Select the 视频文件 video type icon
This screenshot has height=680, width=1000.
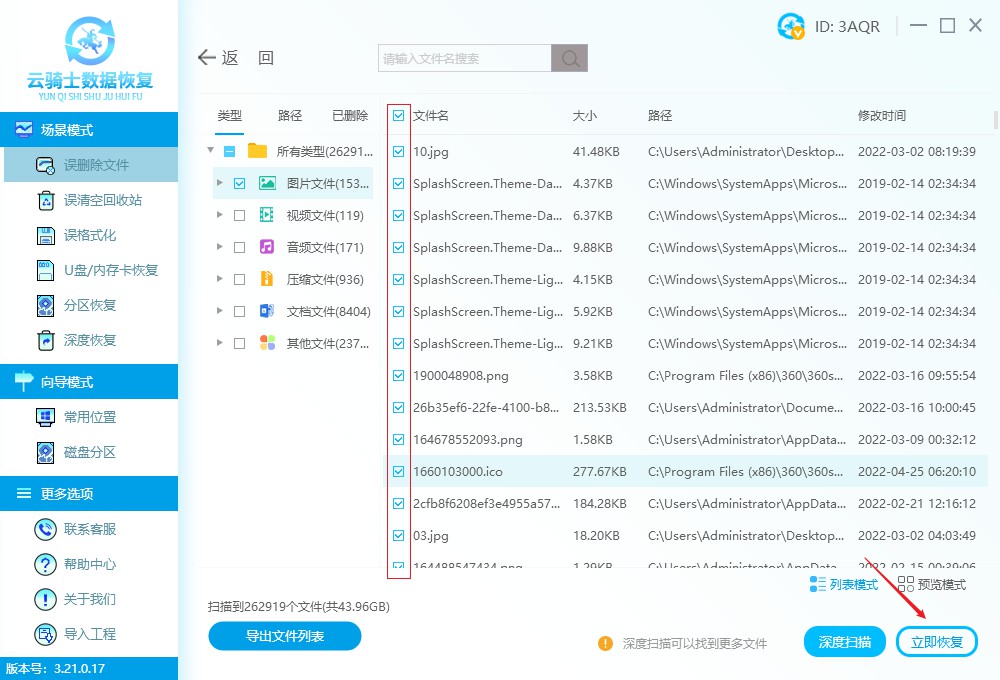[267, 215]
